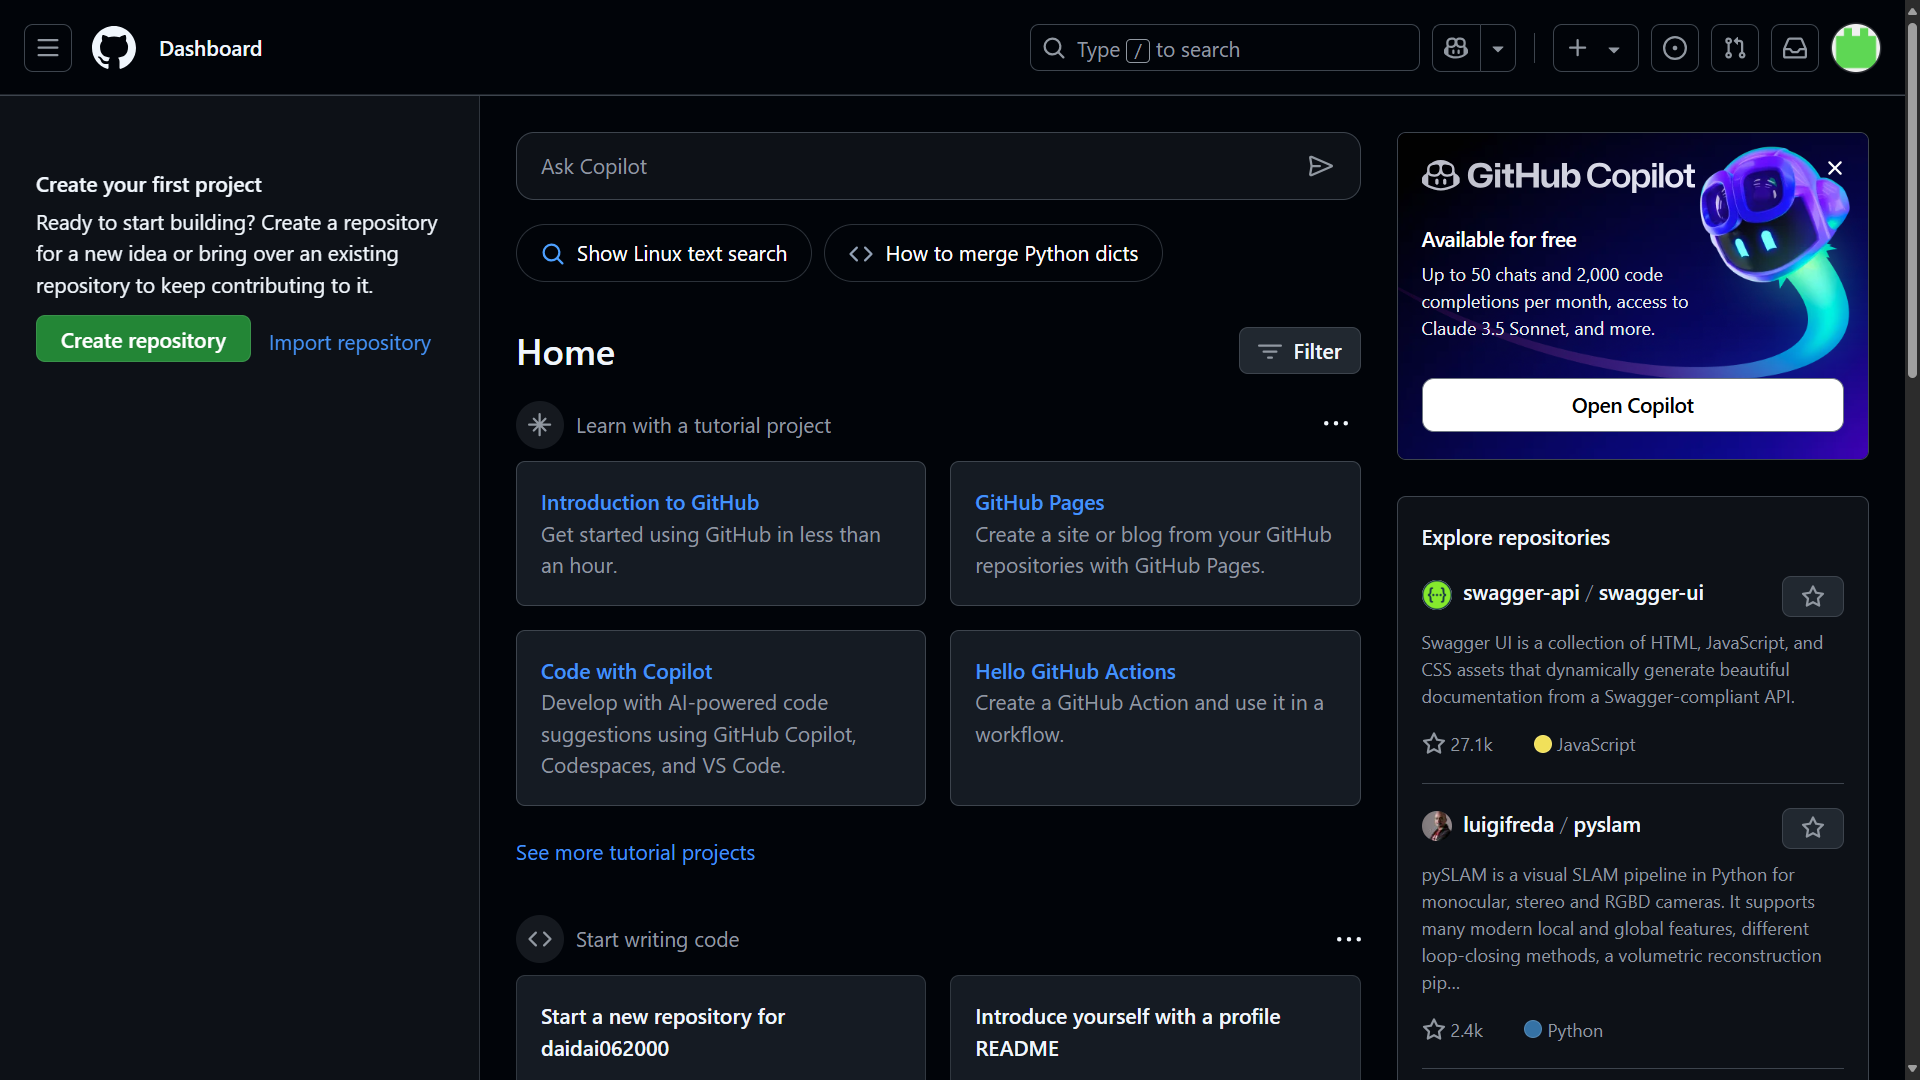Open swagger-api owner link
The image size is (1920, 1080).
pyautogui.click(x=1521, y=593)
